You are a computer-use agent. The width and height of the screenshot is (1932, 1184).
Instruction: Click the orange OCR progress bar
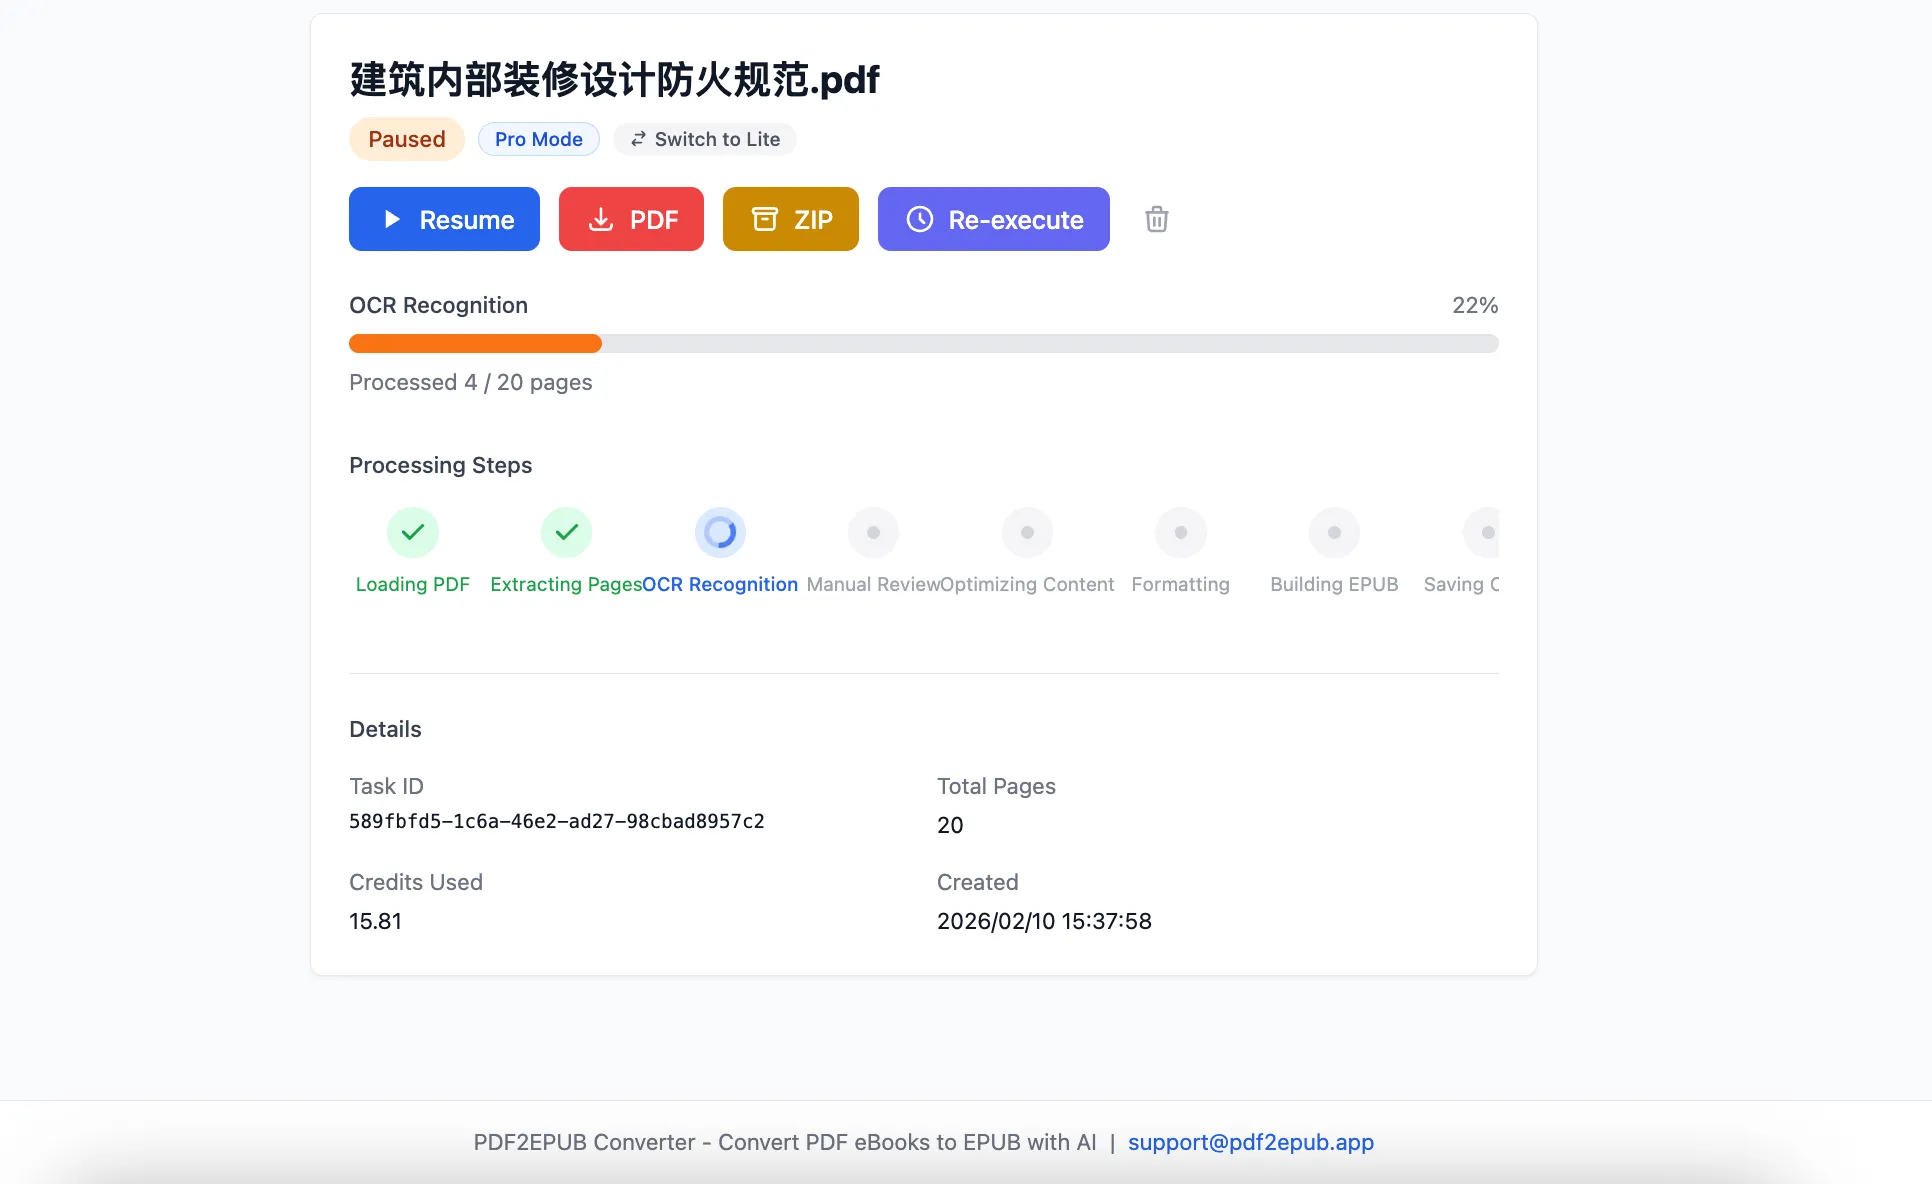(x=475, y=343)
